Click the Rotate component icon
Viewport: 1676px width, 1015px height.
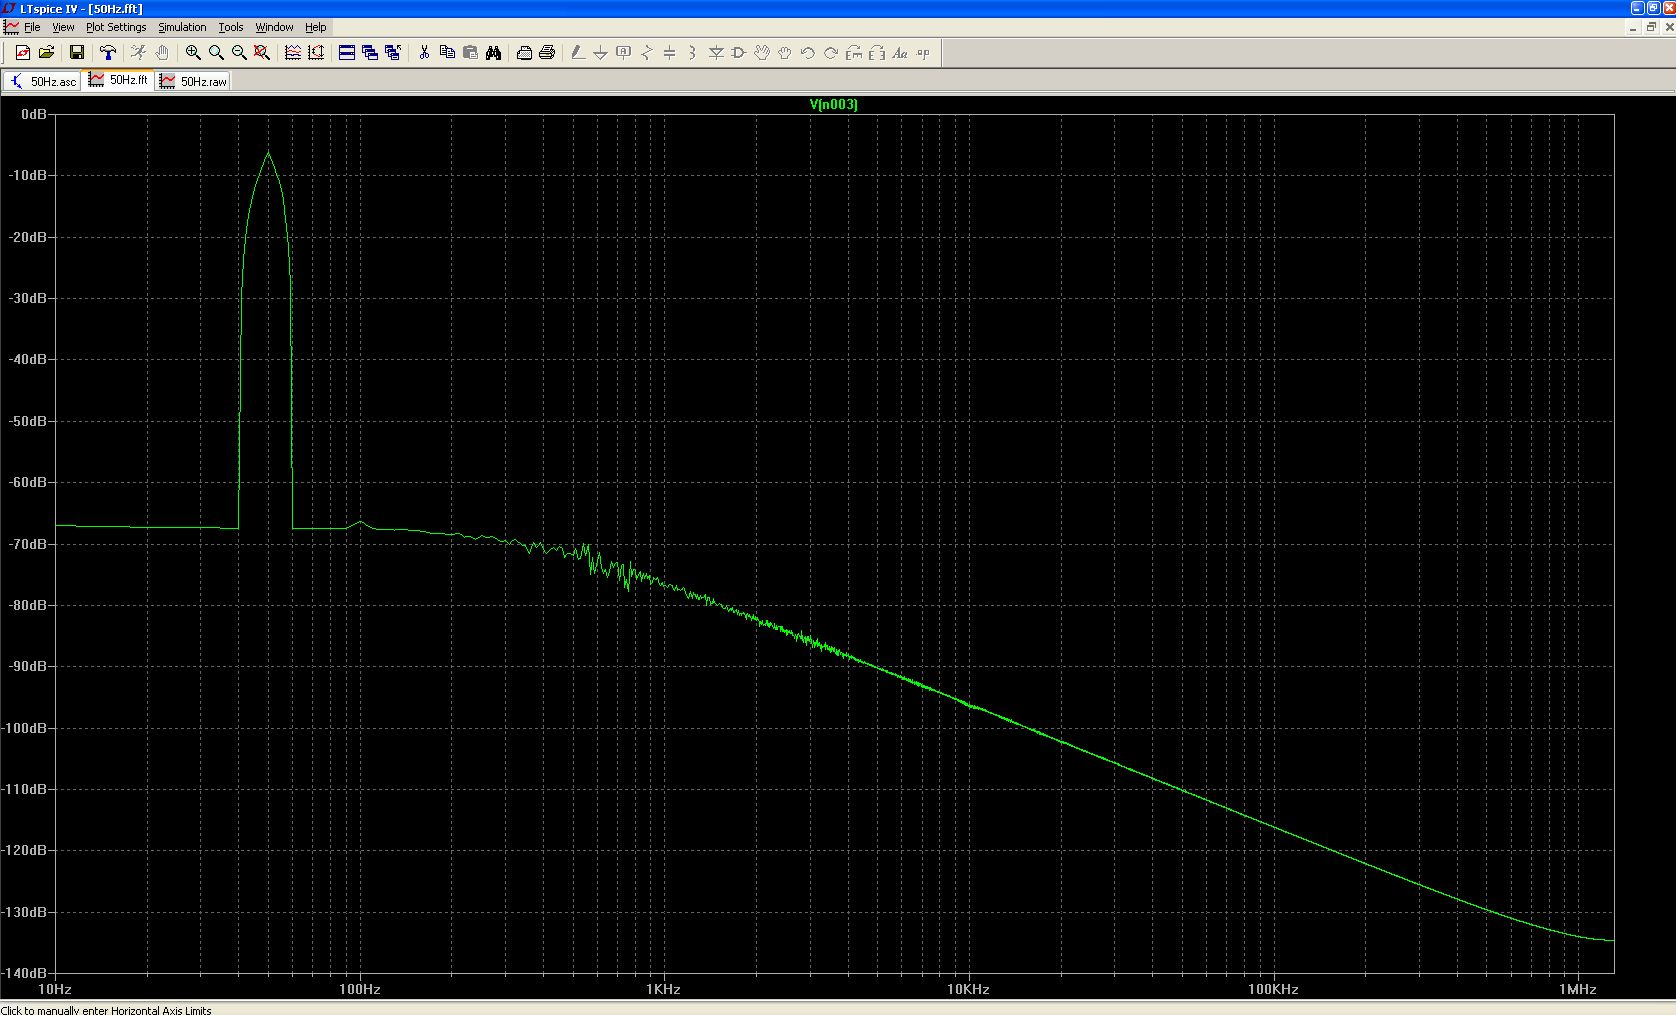click(x=854, y=53)
